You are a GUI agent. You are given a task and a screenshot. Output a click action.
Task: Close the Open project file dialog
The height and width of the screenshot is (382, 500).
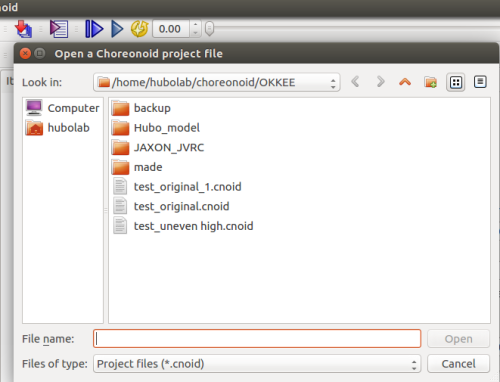tap(25, 53)
